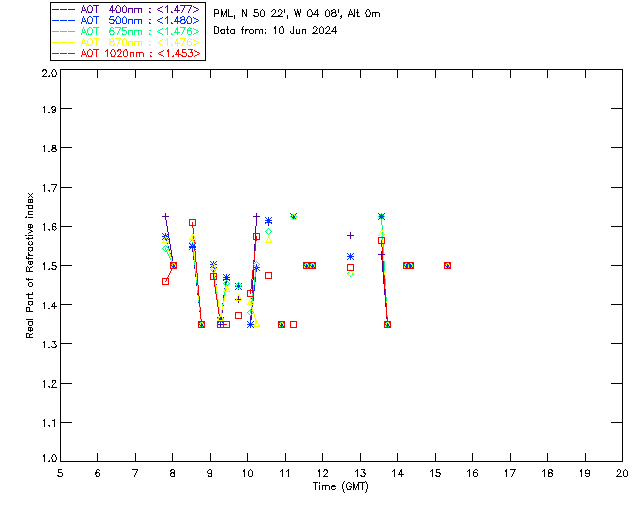Click the y-axis tick label 1.4
Viewport: 640px width, 512px height.
49,305
